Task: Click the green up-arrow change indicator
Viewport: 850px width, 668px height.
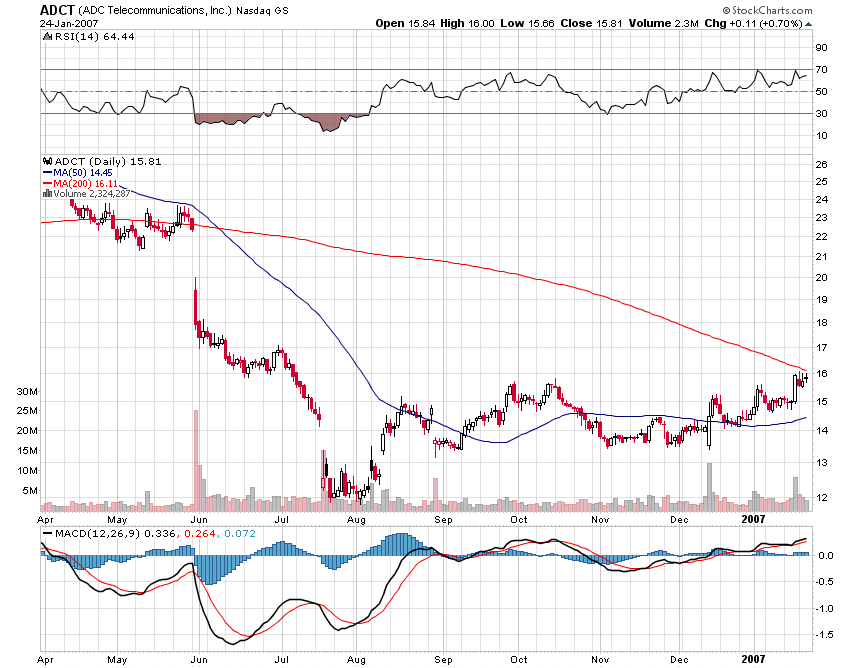Action: coord(808,24)
